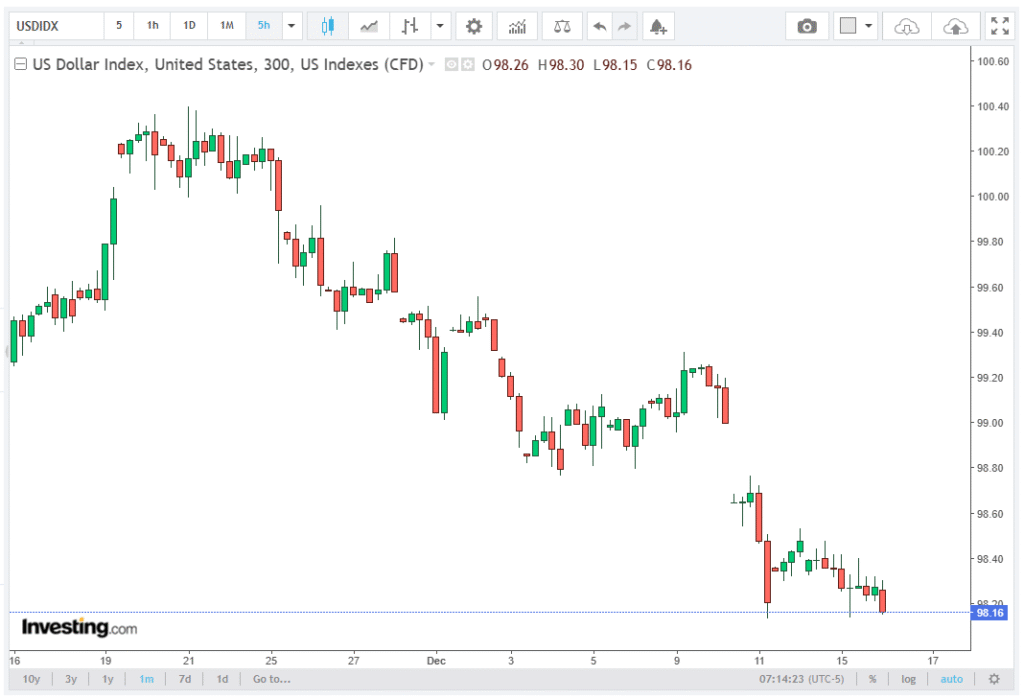Undo the last chart action
Image resolution: width=1024 pixels, height=699 pixels.
pyautogui.click(x=599, y=26)
